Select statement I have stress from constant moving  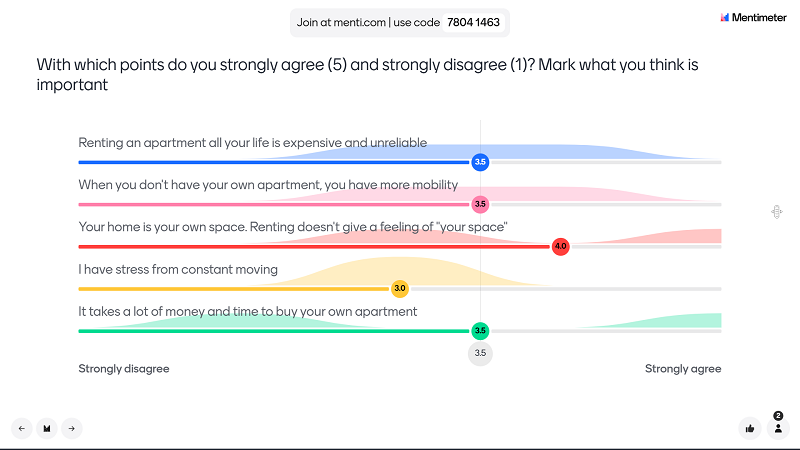click(x=178, y=269)
